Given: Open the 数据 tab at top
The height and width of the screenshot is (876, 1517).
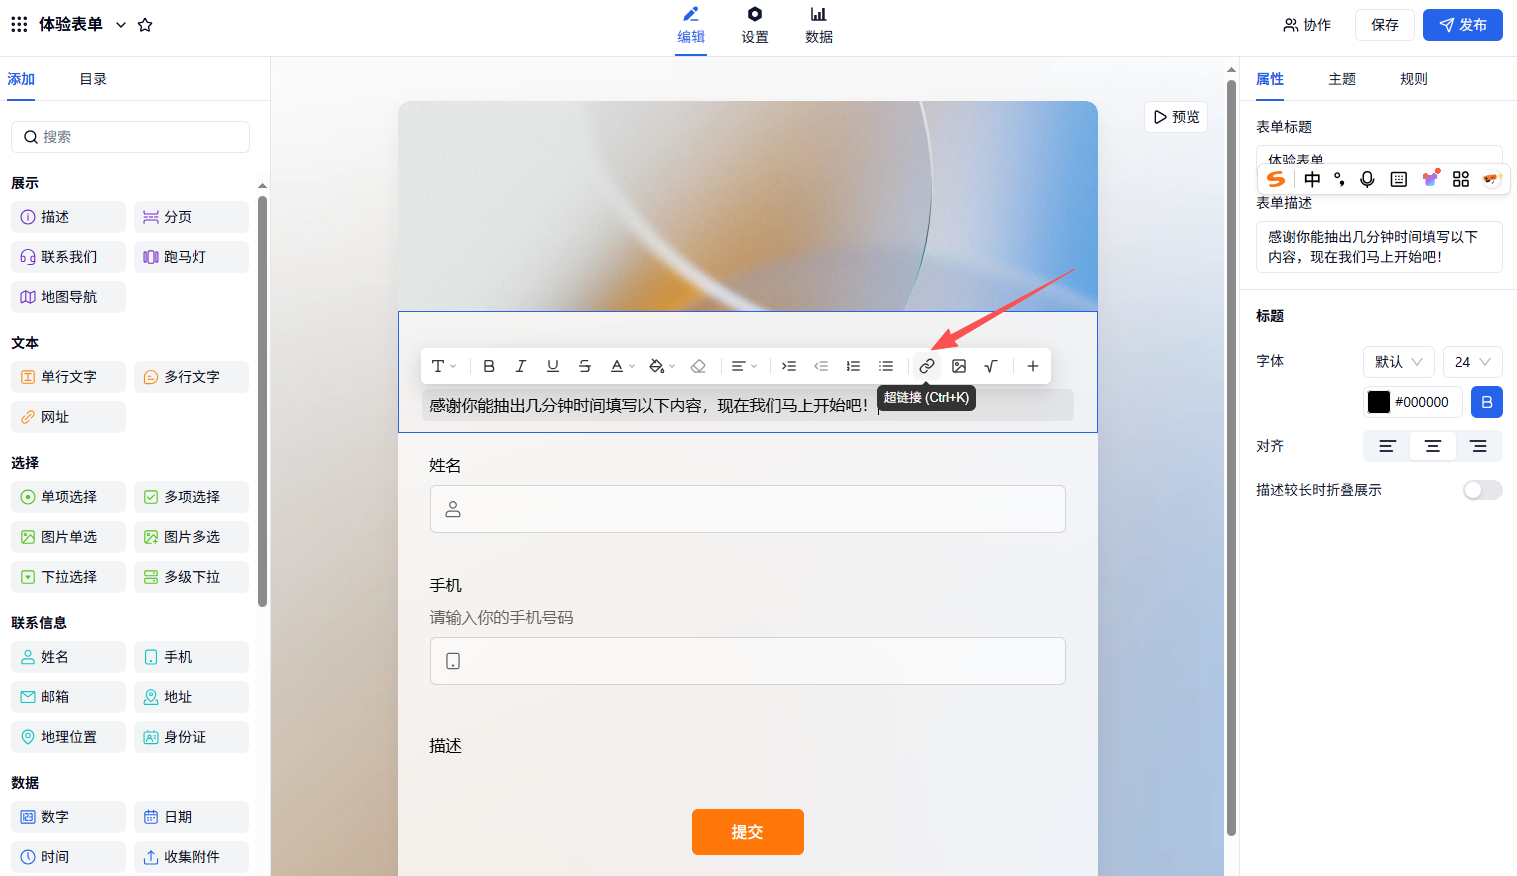Looking at the screenshot, I should (818, 25).
